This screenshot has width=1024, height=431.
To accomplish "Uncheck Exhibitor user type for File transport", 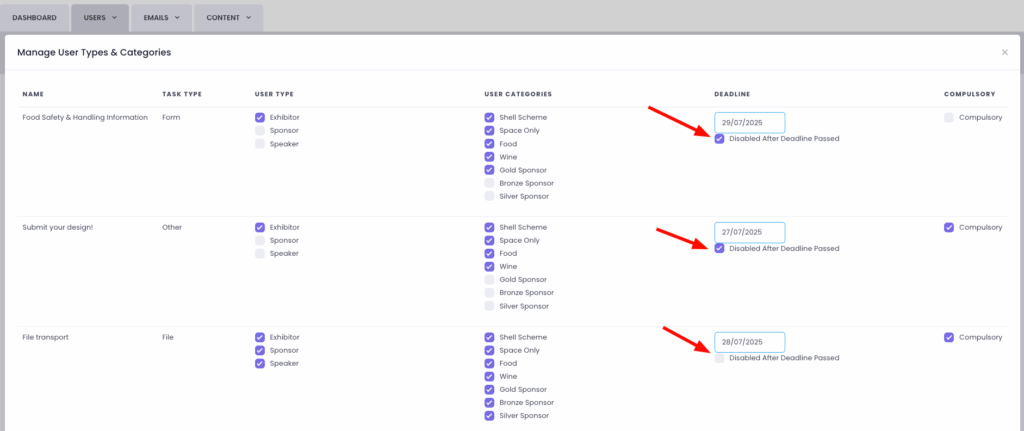I will pos(260,338).
